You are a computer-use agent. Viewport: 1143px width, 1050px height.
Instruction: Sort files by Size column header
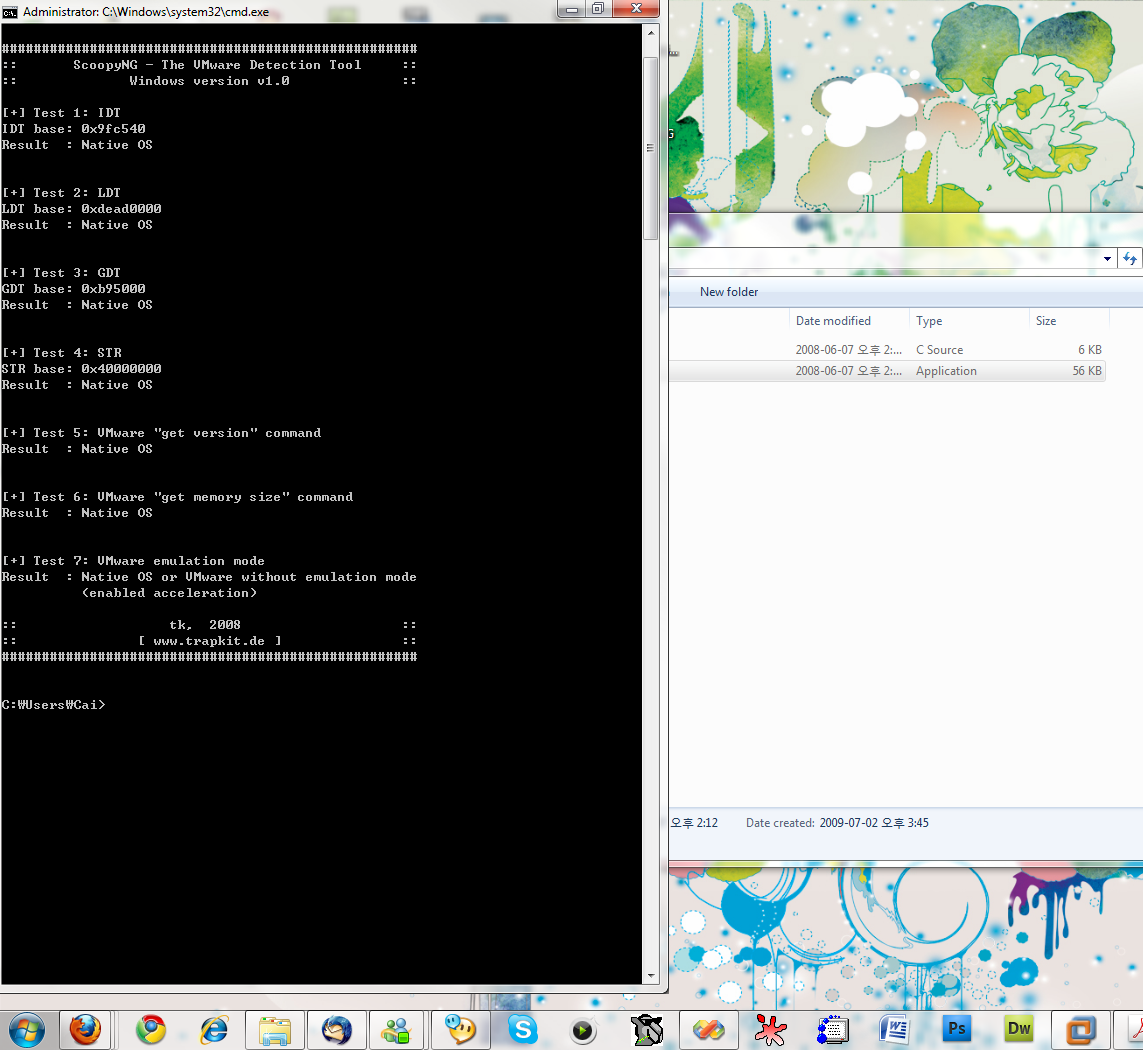click(1046, 321)
